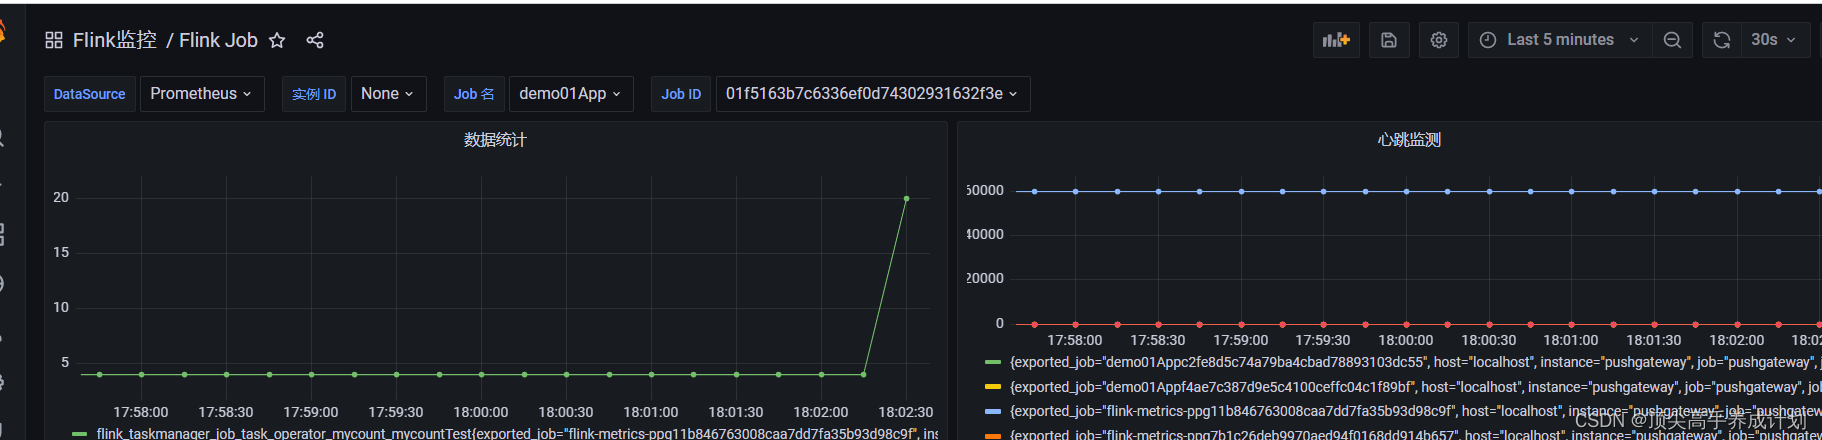This screenshot has width=1822, height=440.
Task: Toggle flink-metrics-ppg7b1c26 legend series
Action: (x=1415, y=434)
